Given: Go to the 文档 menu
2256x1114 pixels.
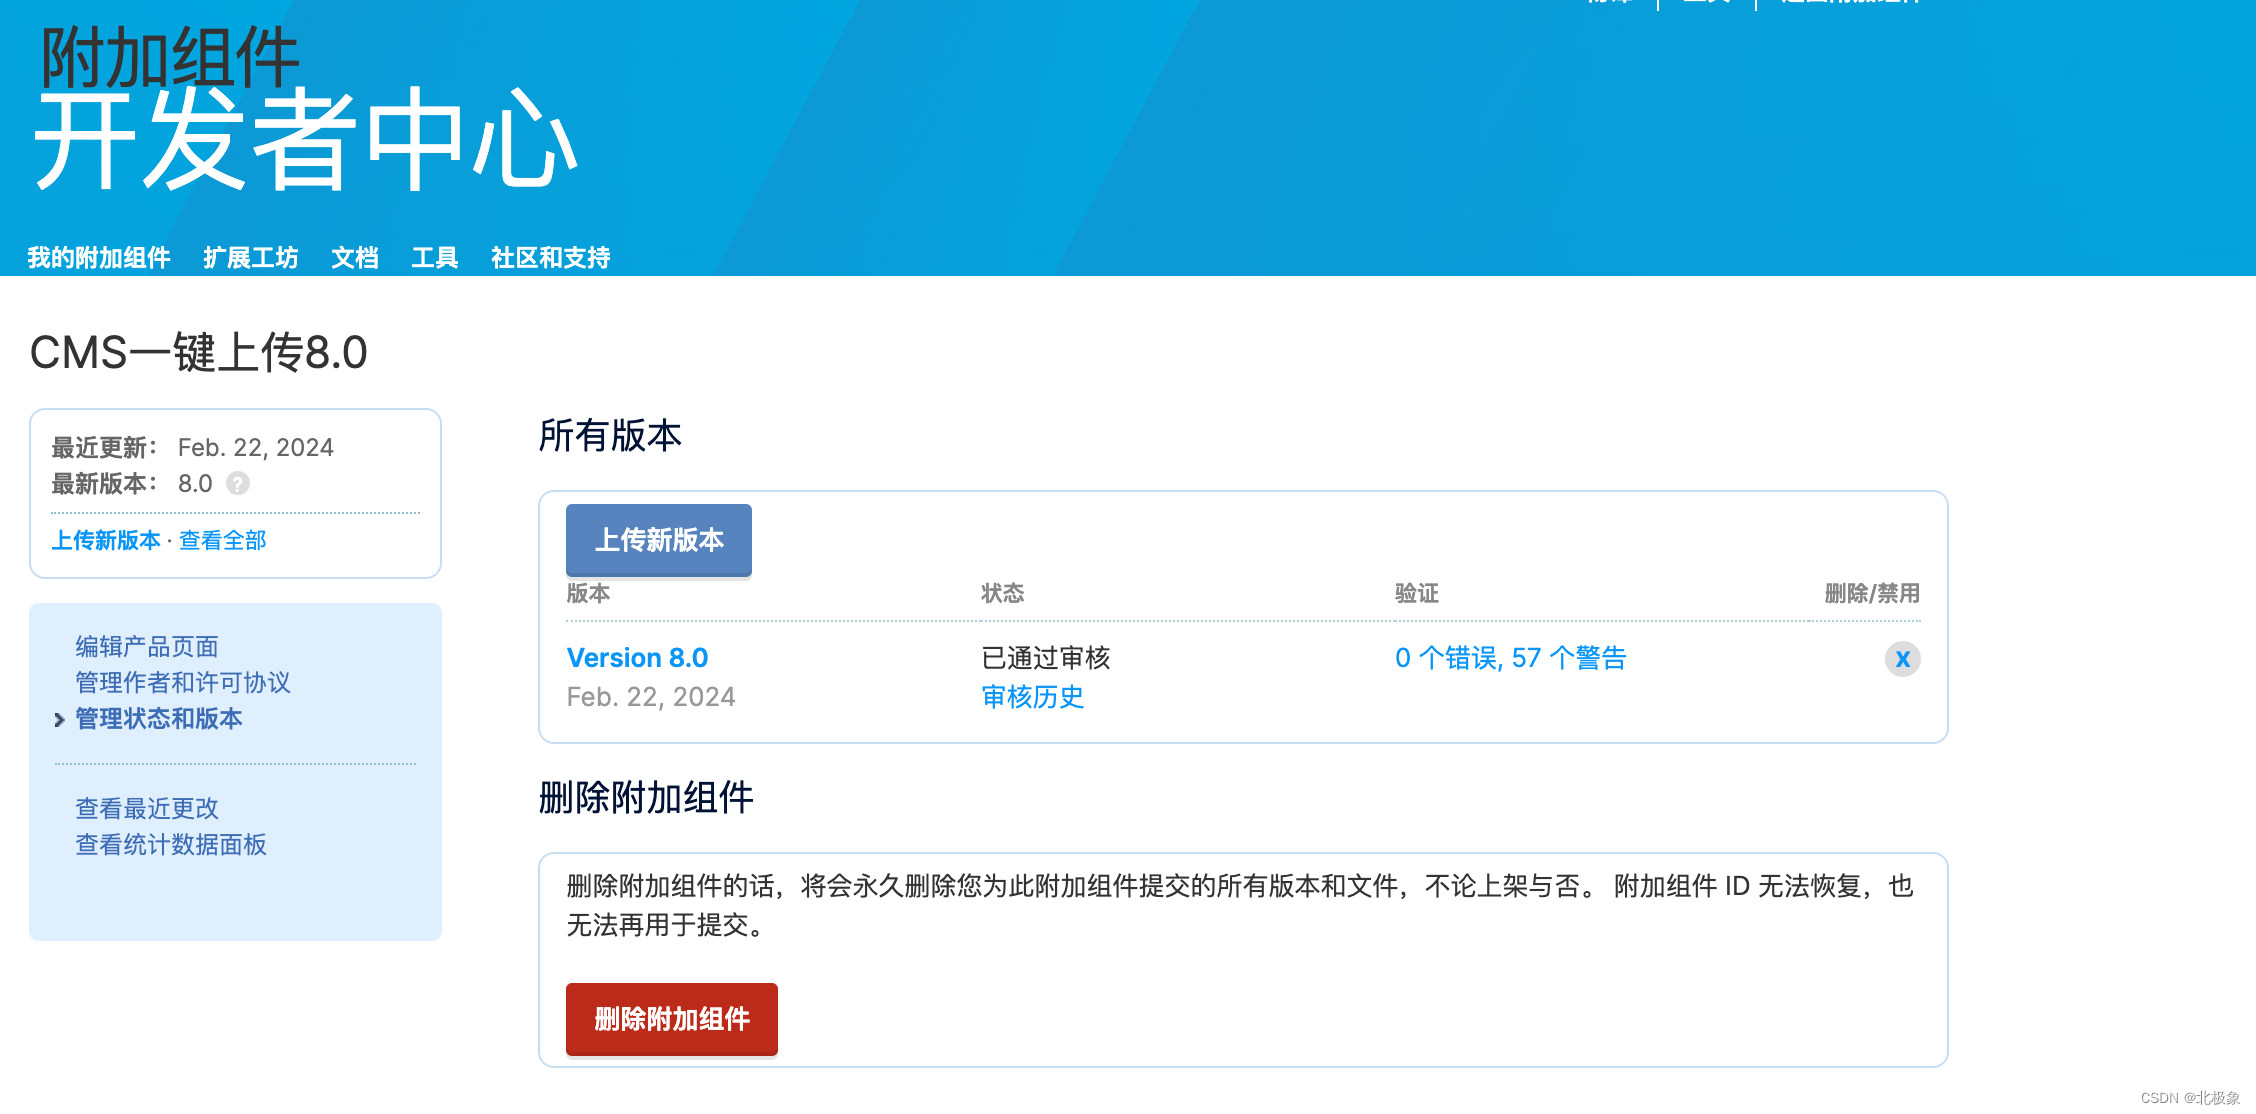Looking at the screenshot, I should [x=355, y=258].
